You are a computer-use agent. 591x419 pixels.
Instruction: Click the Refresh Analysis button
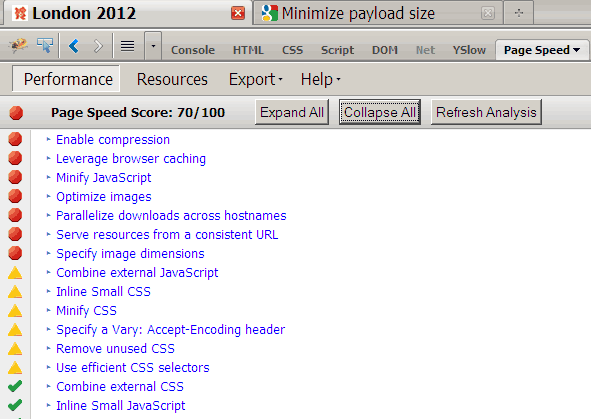pyautogui.click(x=486, y=112)
